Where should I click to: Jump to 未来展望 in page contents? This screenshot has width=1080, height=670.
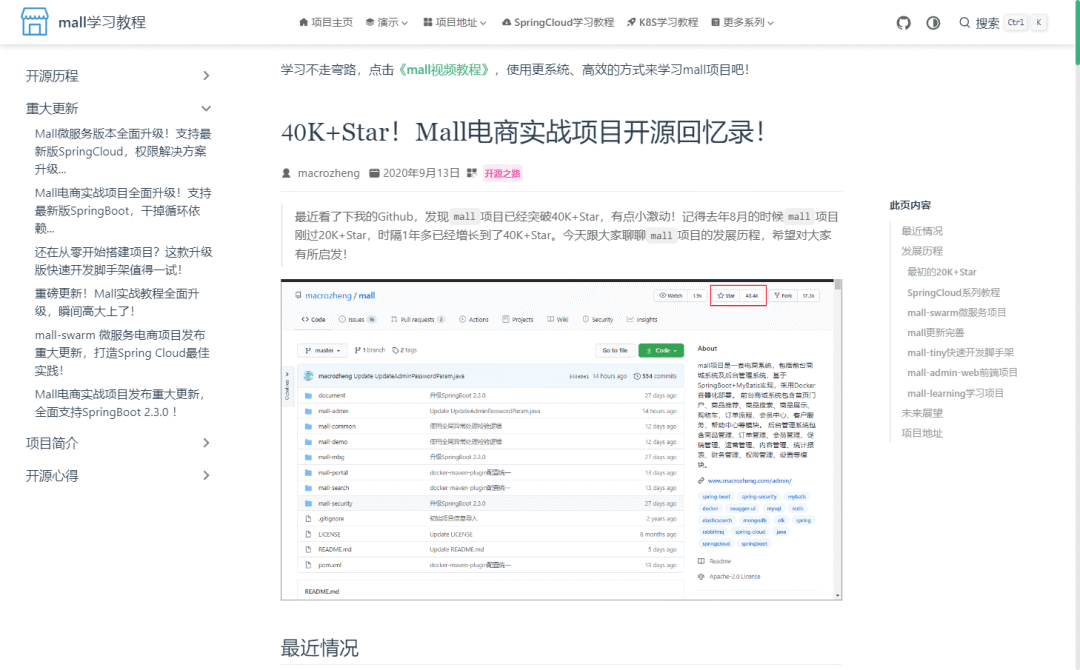click(x=922, y=413)
